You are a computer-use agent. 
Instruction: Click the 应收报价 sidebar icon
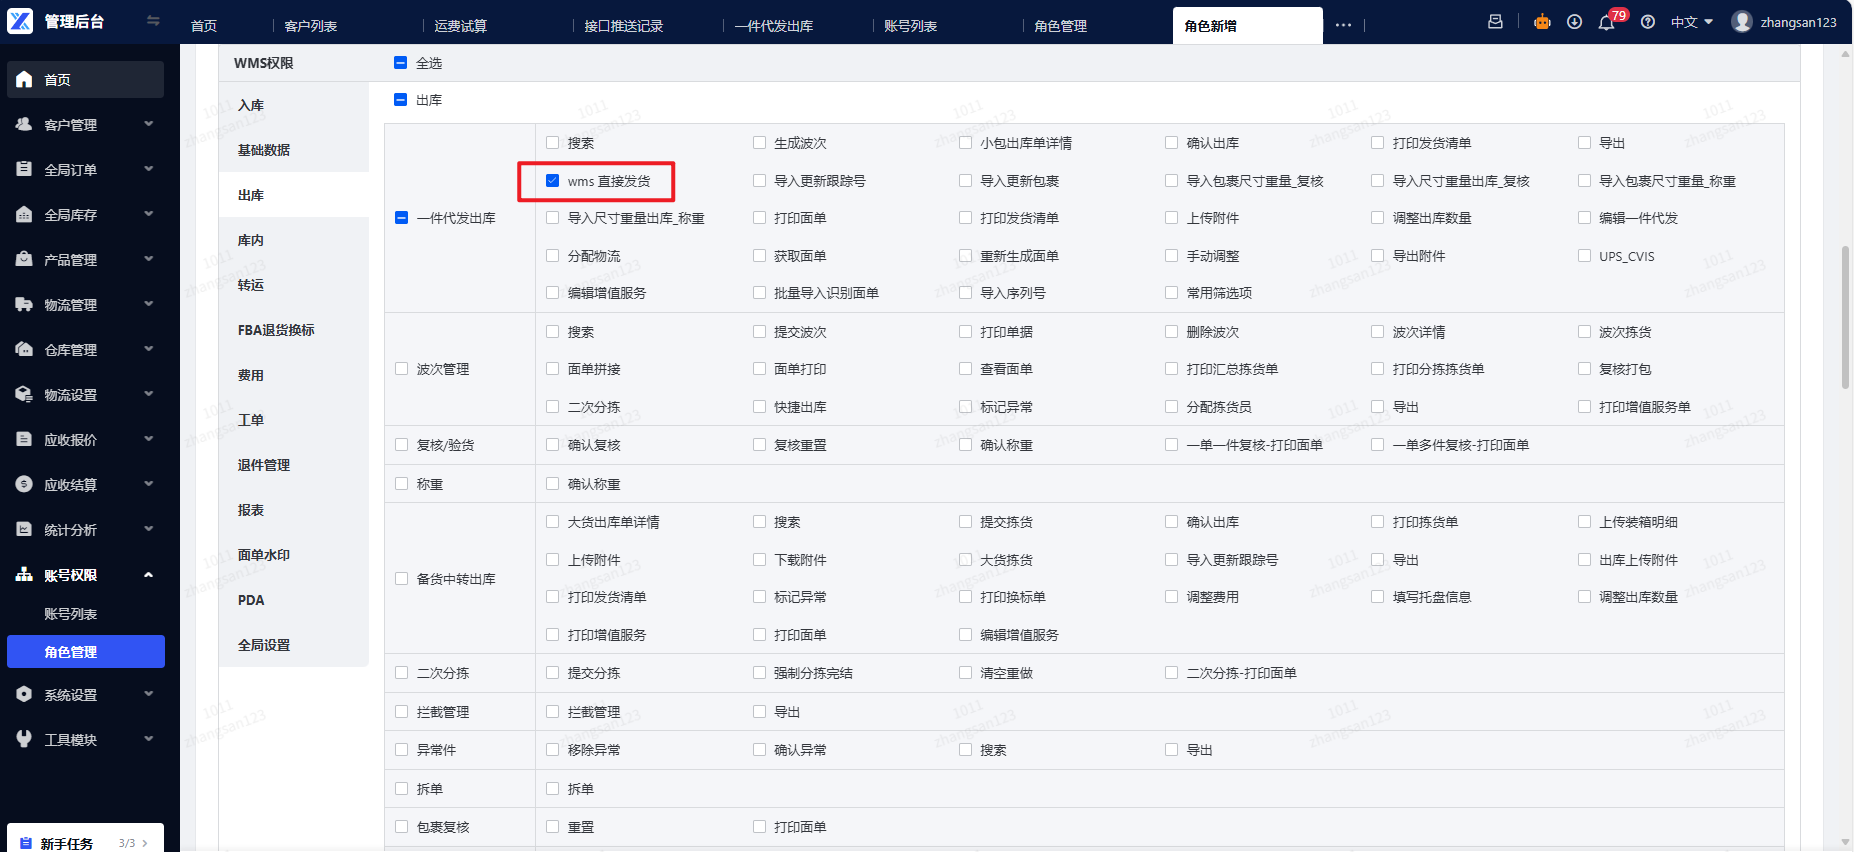pos(24,439)
